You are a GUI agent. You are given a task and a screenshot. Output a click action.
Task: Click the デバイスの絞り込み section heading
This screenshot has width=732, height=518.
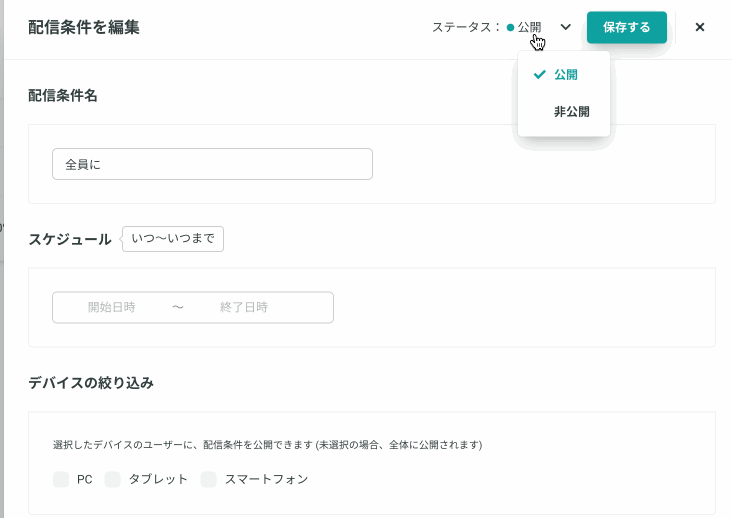[x=91, y=383]
